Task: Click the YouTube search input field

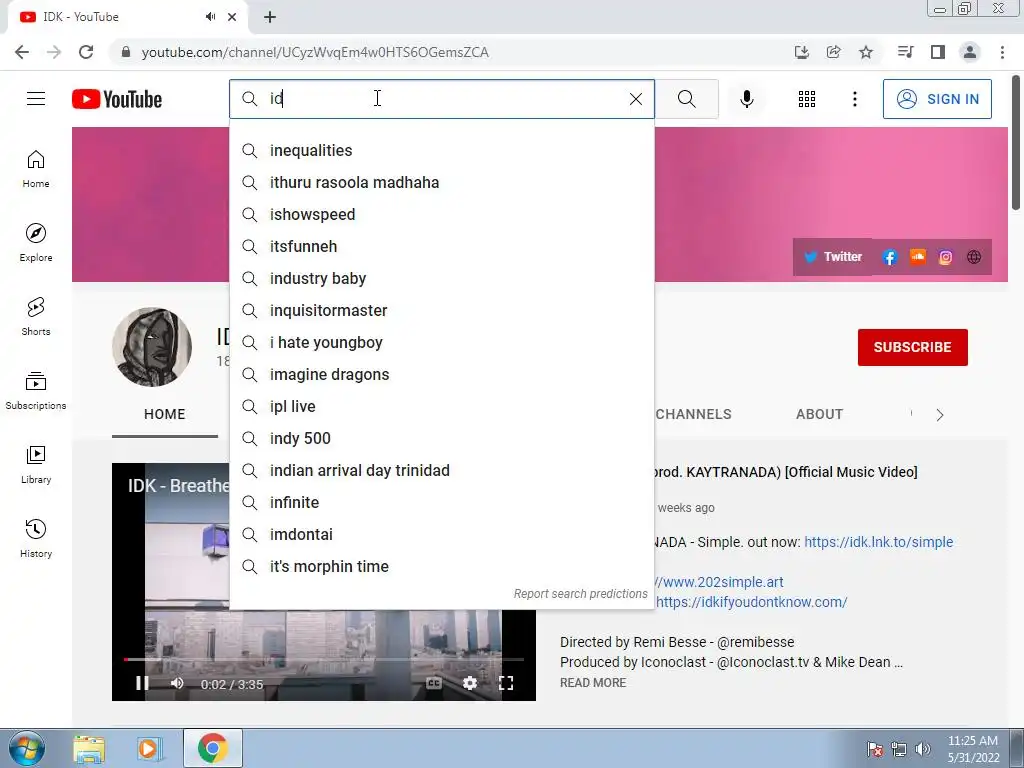Action: 444,99
